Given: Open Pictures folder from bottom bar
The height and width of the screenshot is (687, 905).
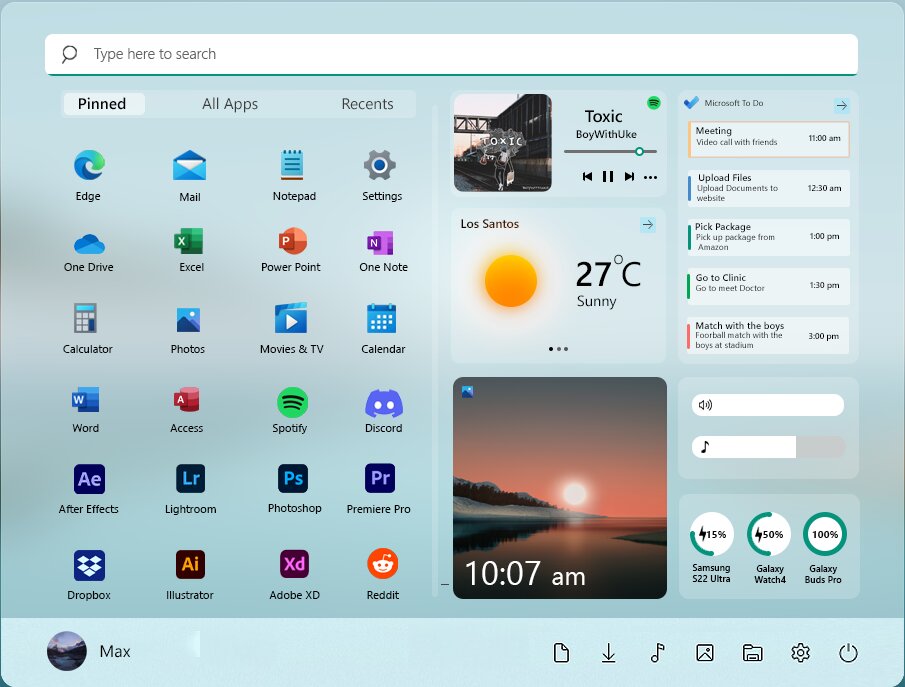Looking at the screenshot, I should [705, 653].
